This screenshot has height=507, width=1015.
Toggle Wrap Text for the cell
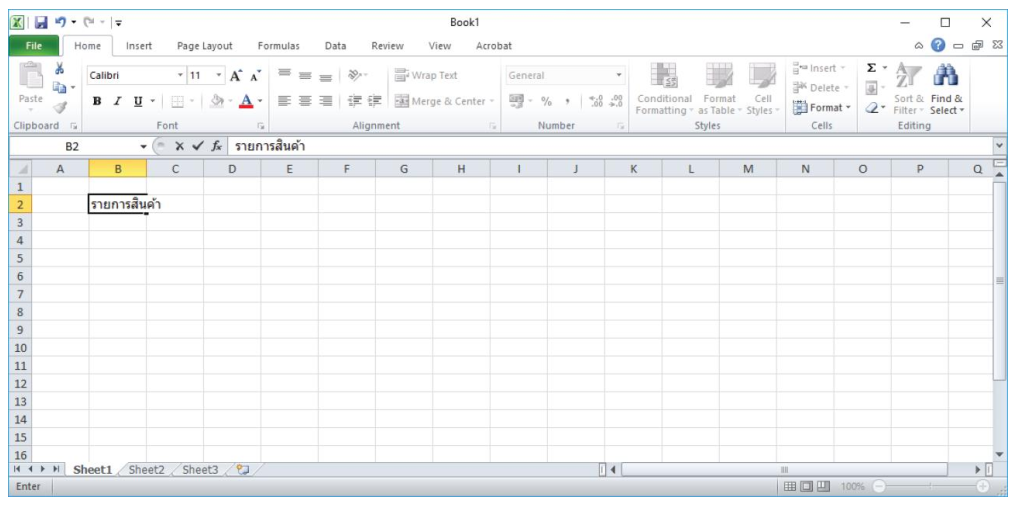click(x=426, y=75)
